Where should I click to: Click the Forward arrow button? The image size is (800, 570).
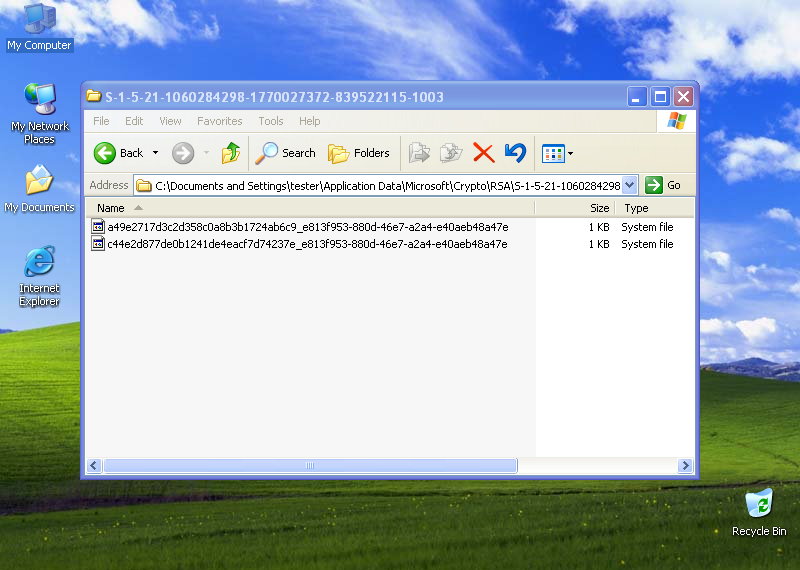pyautogui.click(x=183, y=153)
